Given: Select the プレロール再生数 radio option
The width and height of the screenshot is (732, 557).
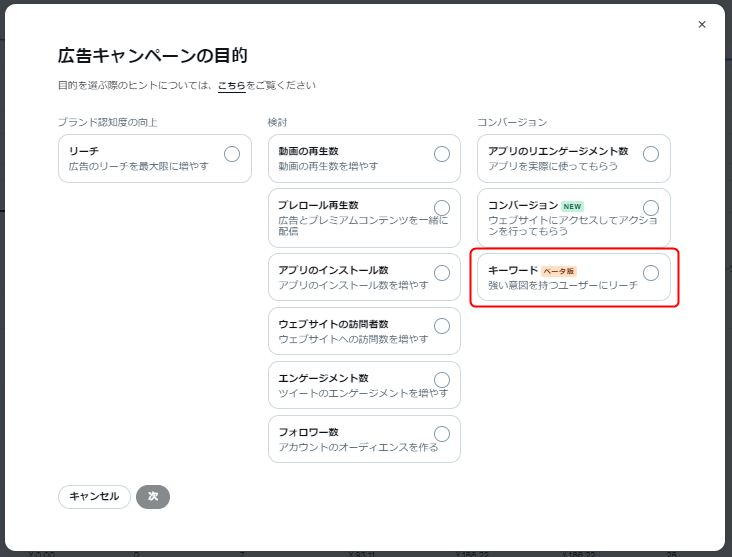Looking at the screenshot, I should (x=442, y=208).
